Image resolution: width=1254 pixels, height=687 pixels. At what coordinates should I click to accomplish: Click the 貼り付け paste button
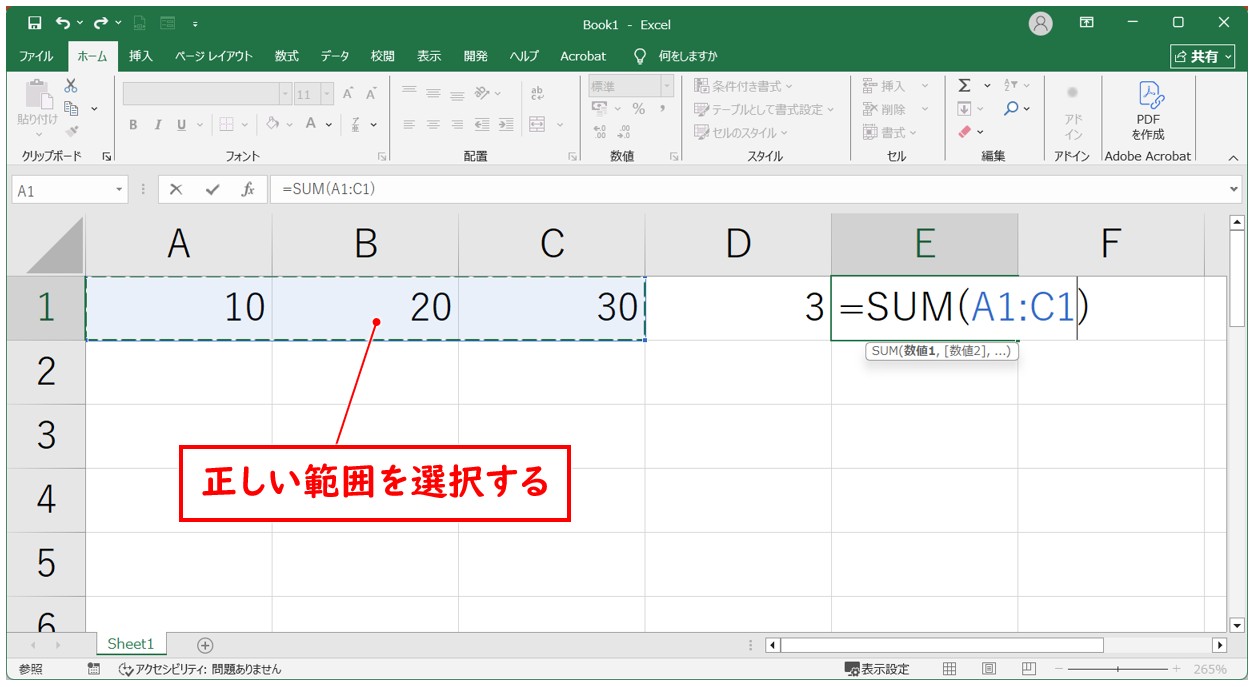[37, 108]
